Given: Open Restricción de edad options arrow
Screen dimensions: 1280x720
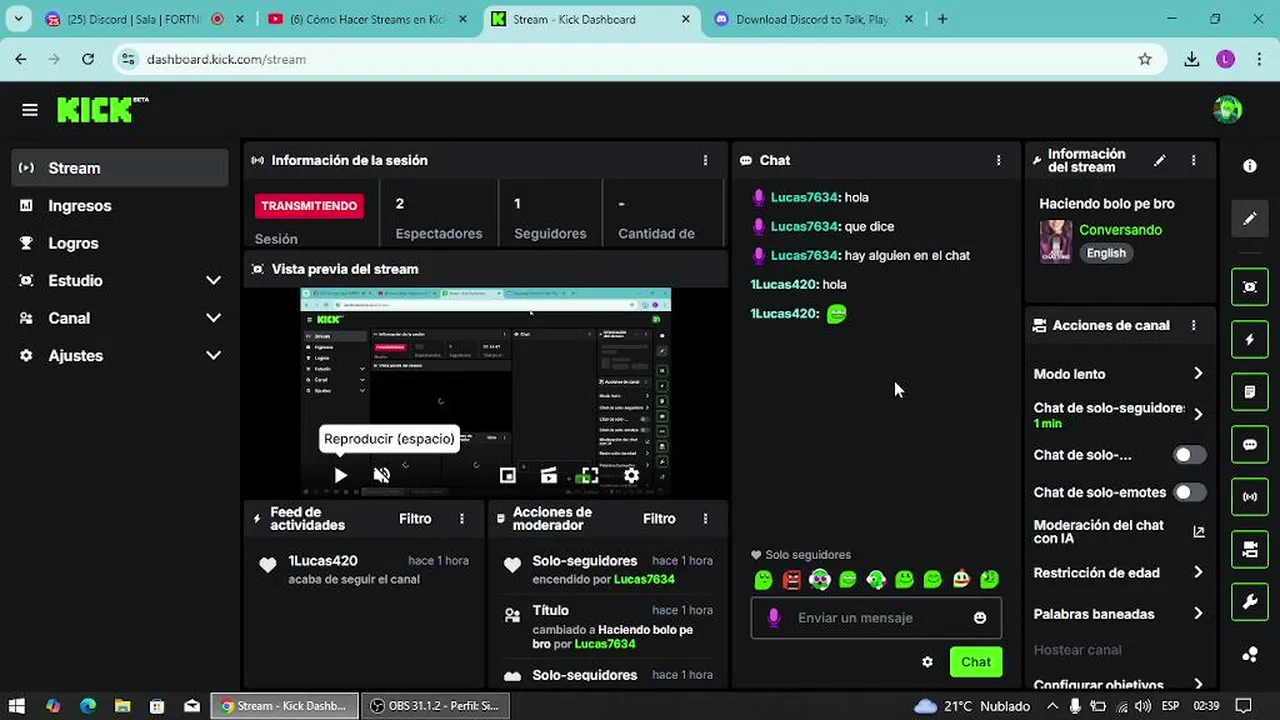Looking at the screenshot, I should tap(1198, 573).
